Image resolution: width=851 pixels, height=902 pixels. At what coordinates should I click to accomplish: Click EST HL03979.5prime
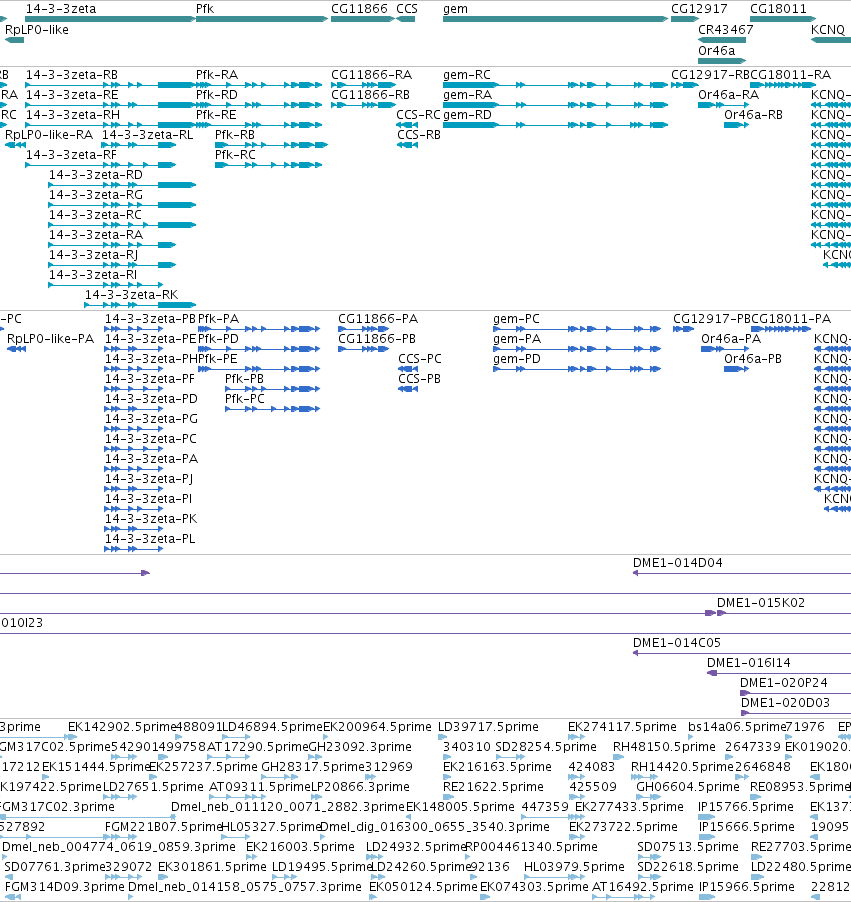pyautogui.click(x=574, y=867)
